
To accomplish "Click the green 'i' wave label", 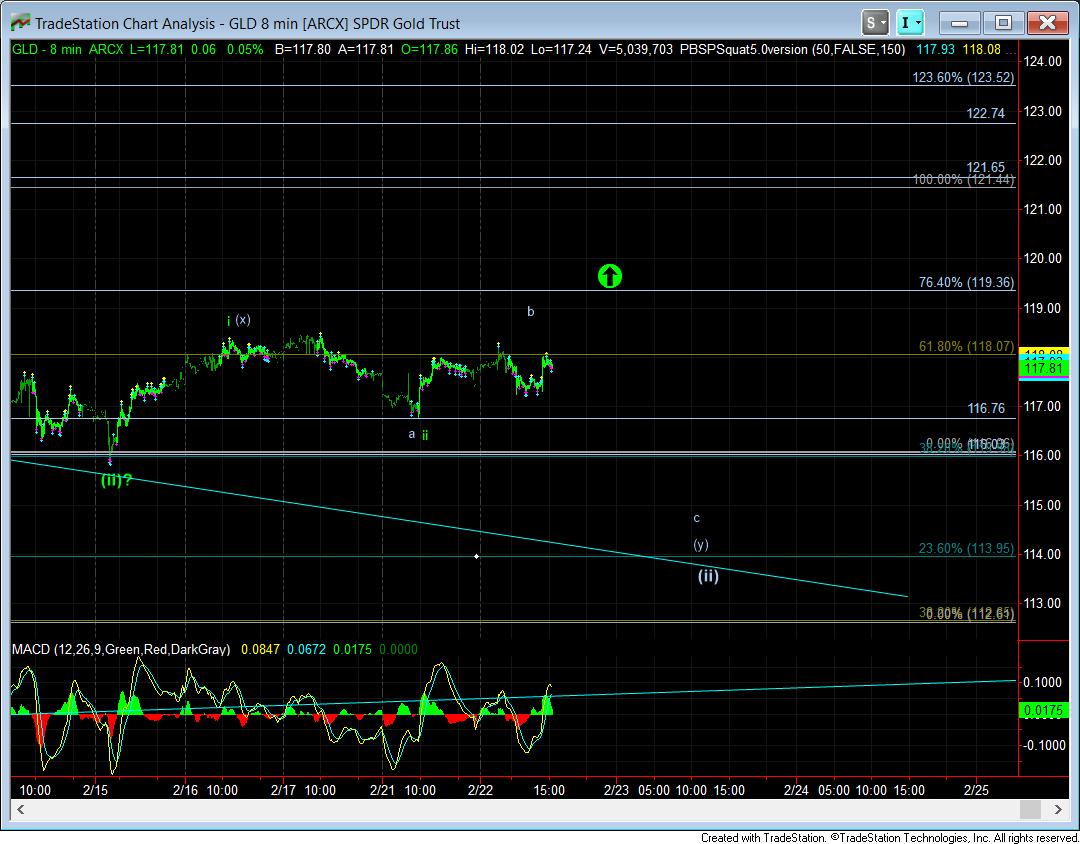I will click(229, 320).
